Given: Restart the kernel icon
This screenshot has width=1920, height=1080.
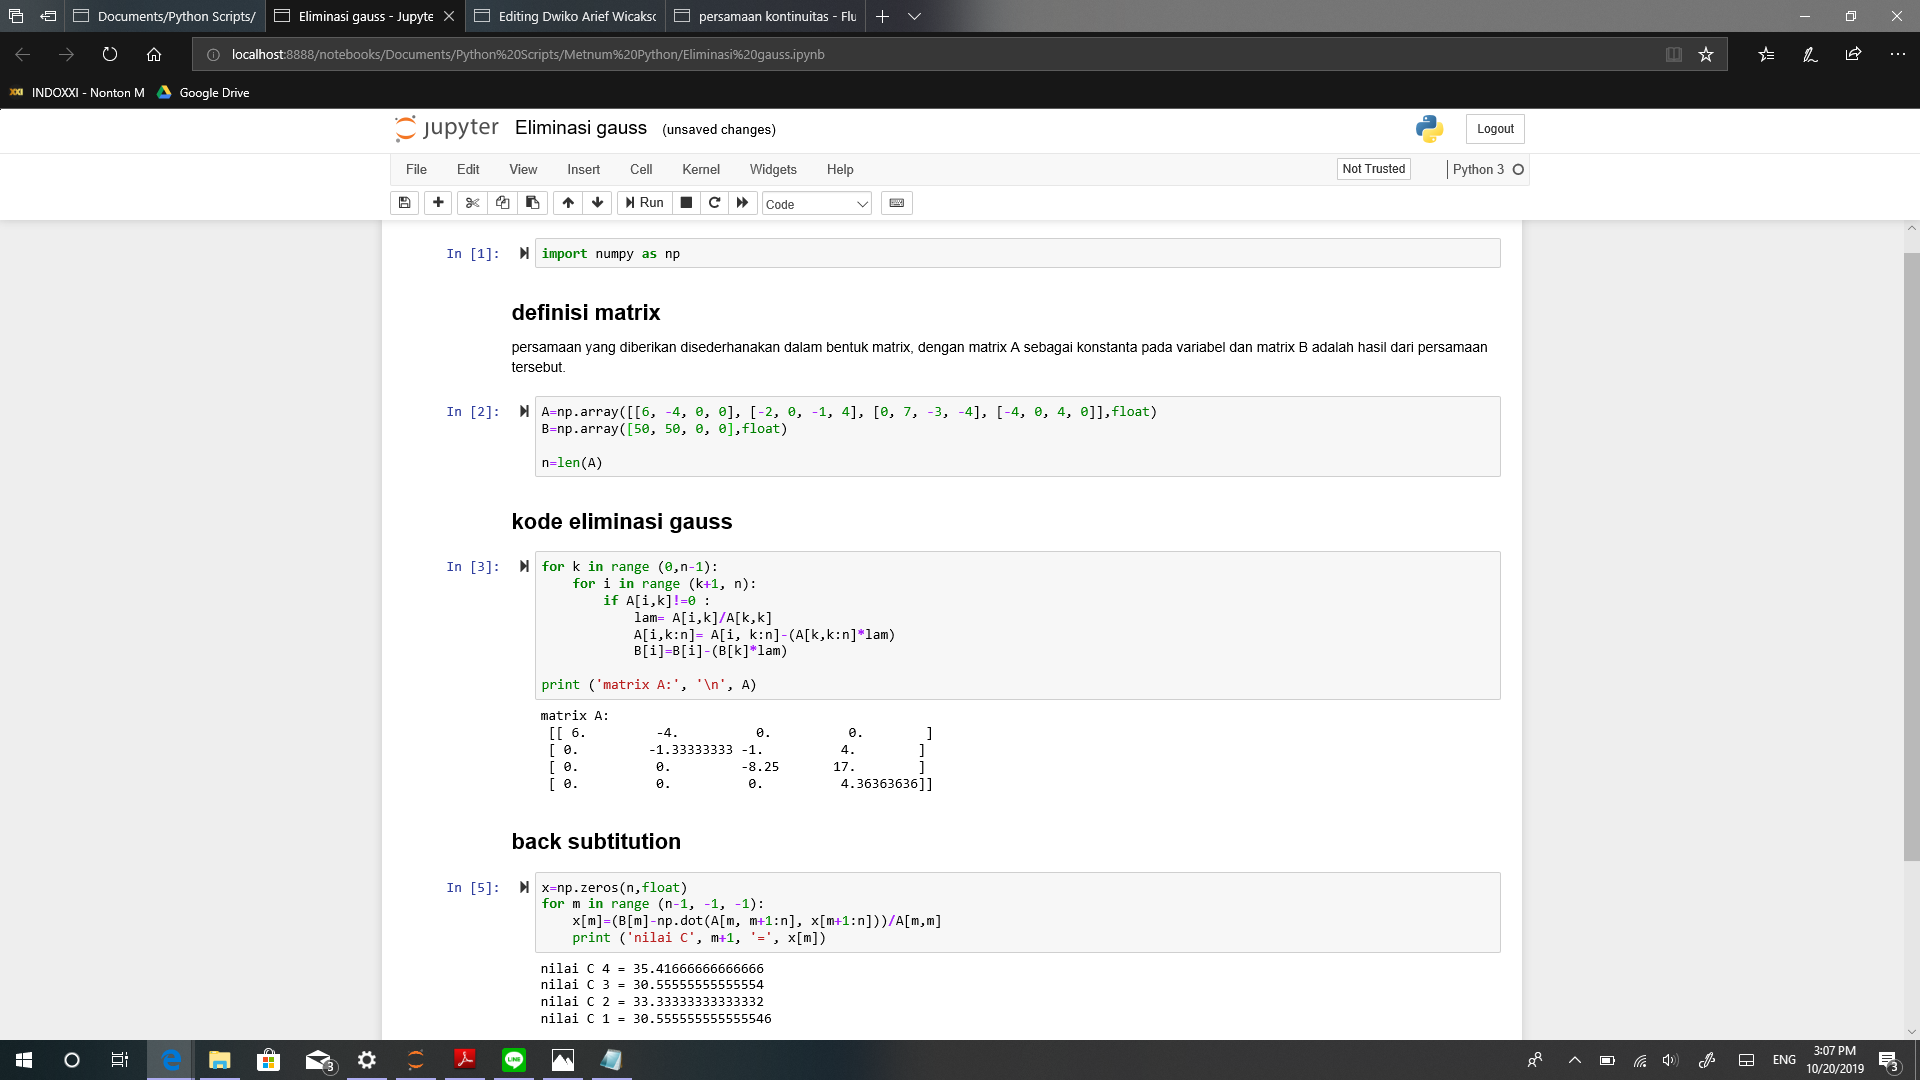Looking at the screenshot, I should click(x=714, y=203).
